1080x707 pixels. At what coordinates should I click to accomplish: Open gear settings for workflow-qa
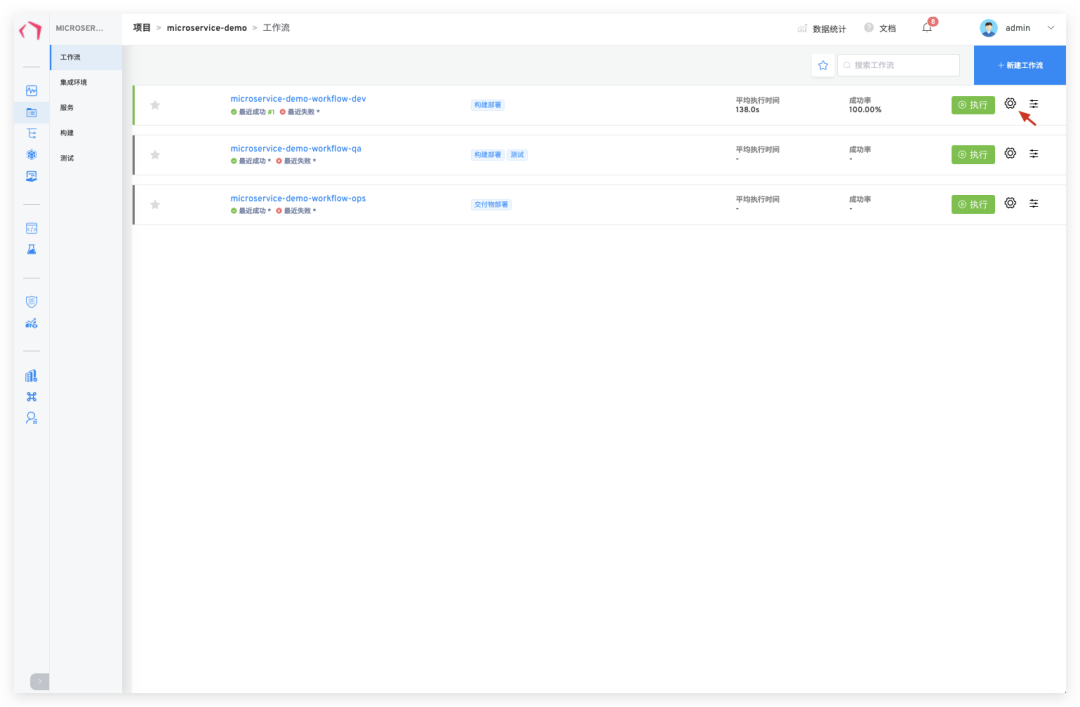click(x=1010, y=153)
